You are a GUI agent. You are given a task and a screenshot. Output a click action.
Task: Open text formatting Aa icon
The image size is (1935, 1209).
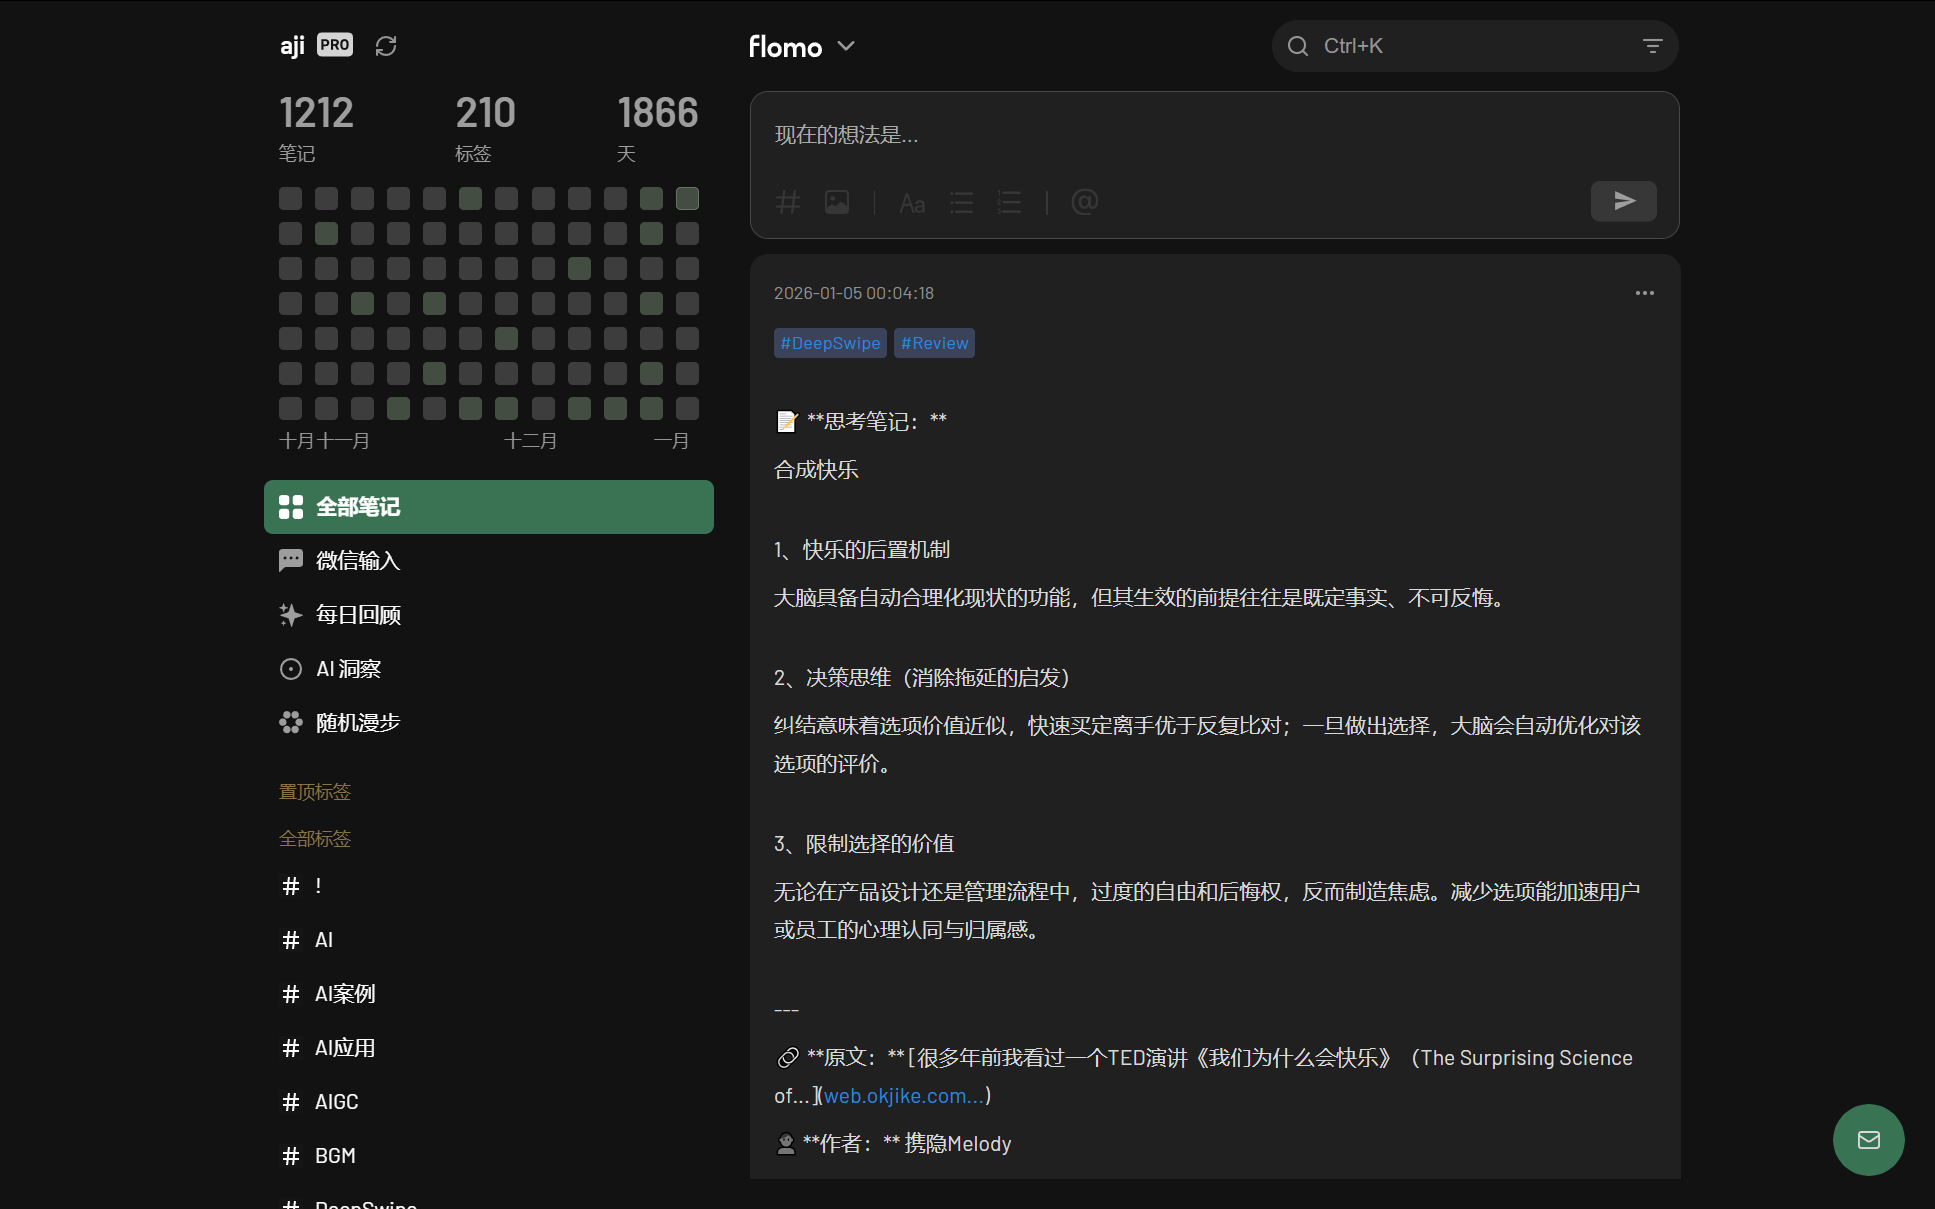pos(911,203)
